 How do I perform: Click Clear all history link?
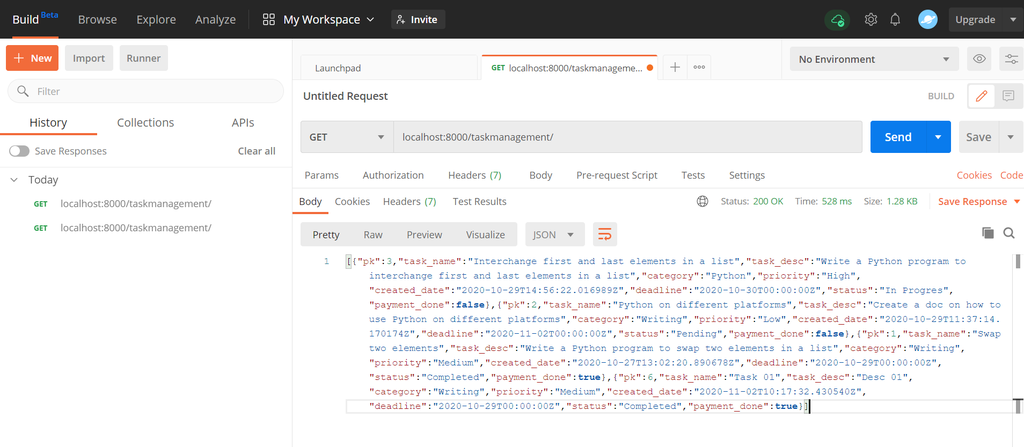[x=257, y=151]
